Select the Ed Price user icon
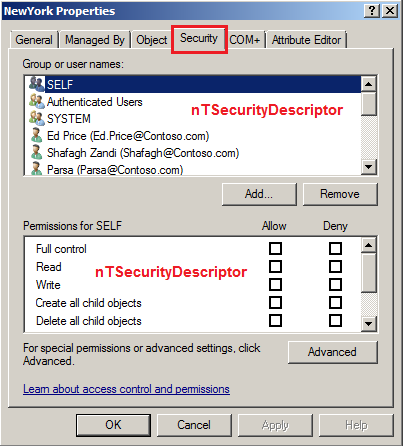Viewport: 403px width, 446px height. (x=36, y=136)
